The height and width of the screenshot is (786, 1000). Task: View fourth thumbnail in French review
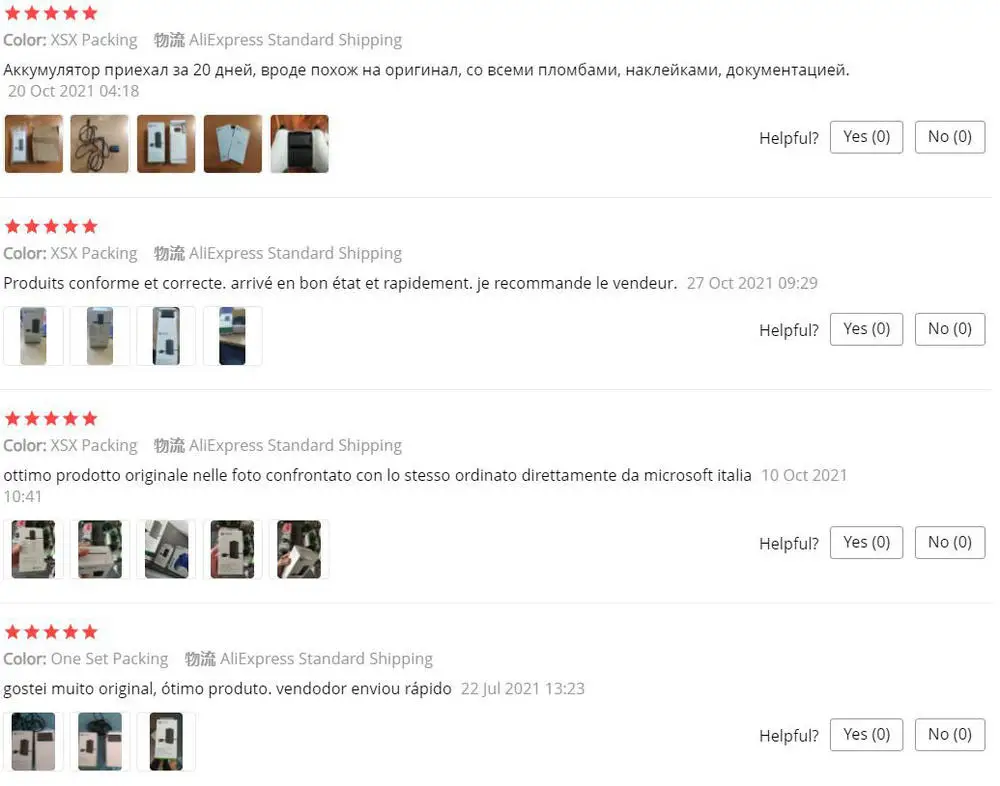point(233,336)
